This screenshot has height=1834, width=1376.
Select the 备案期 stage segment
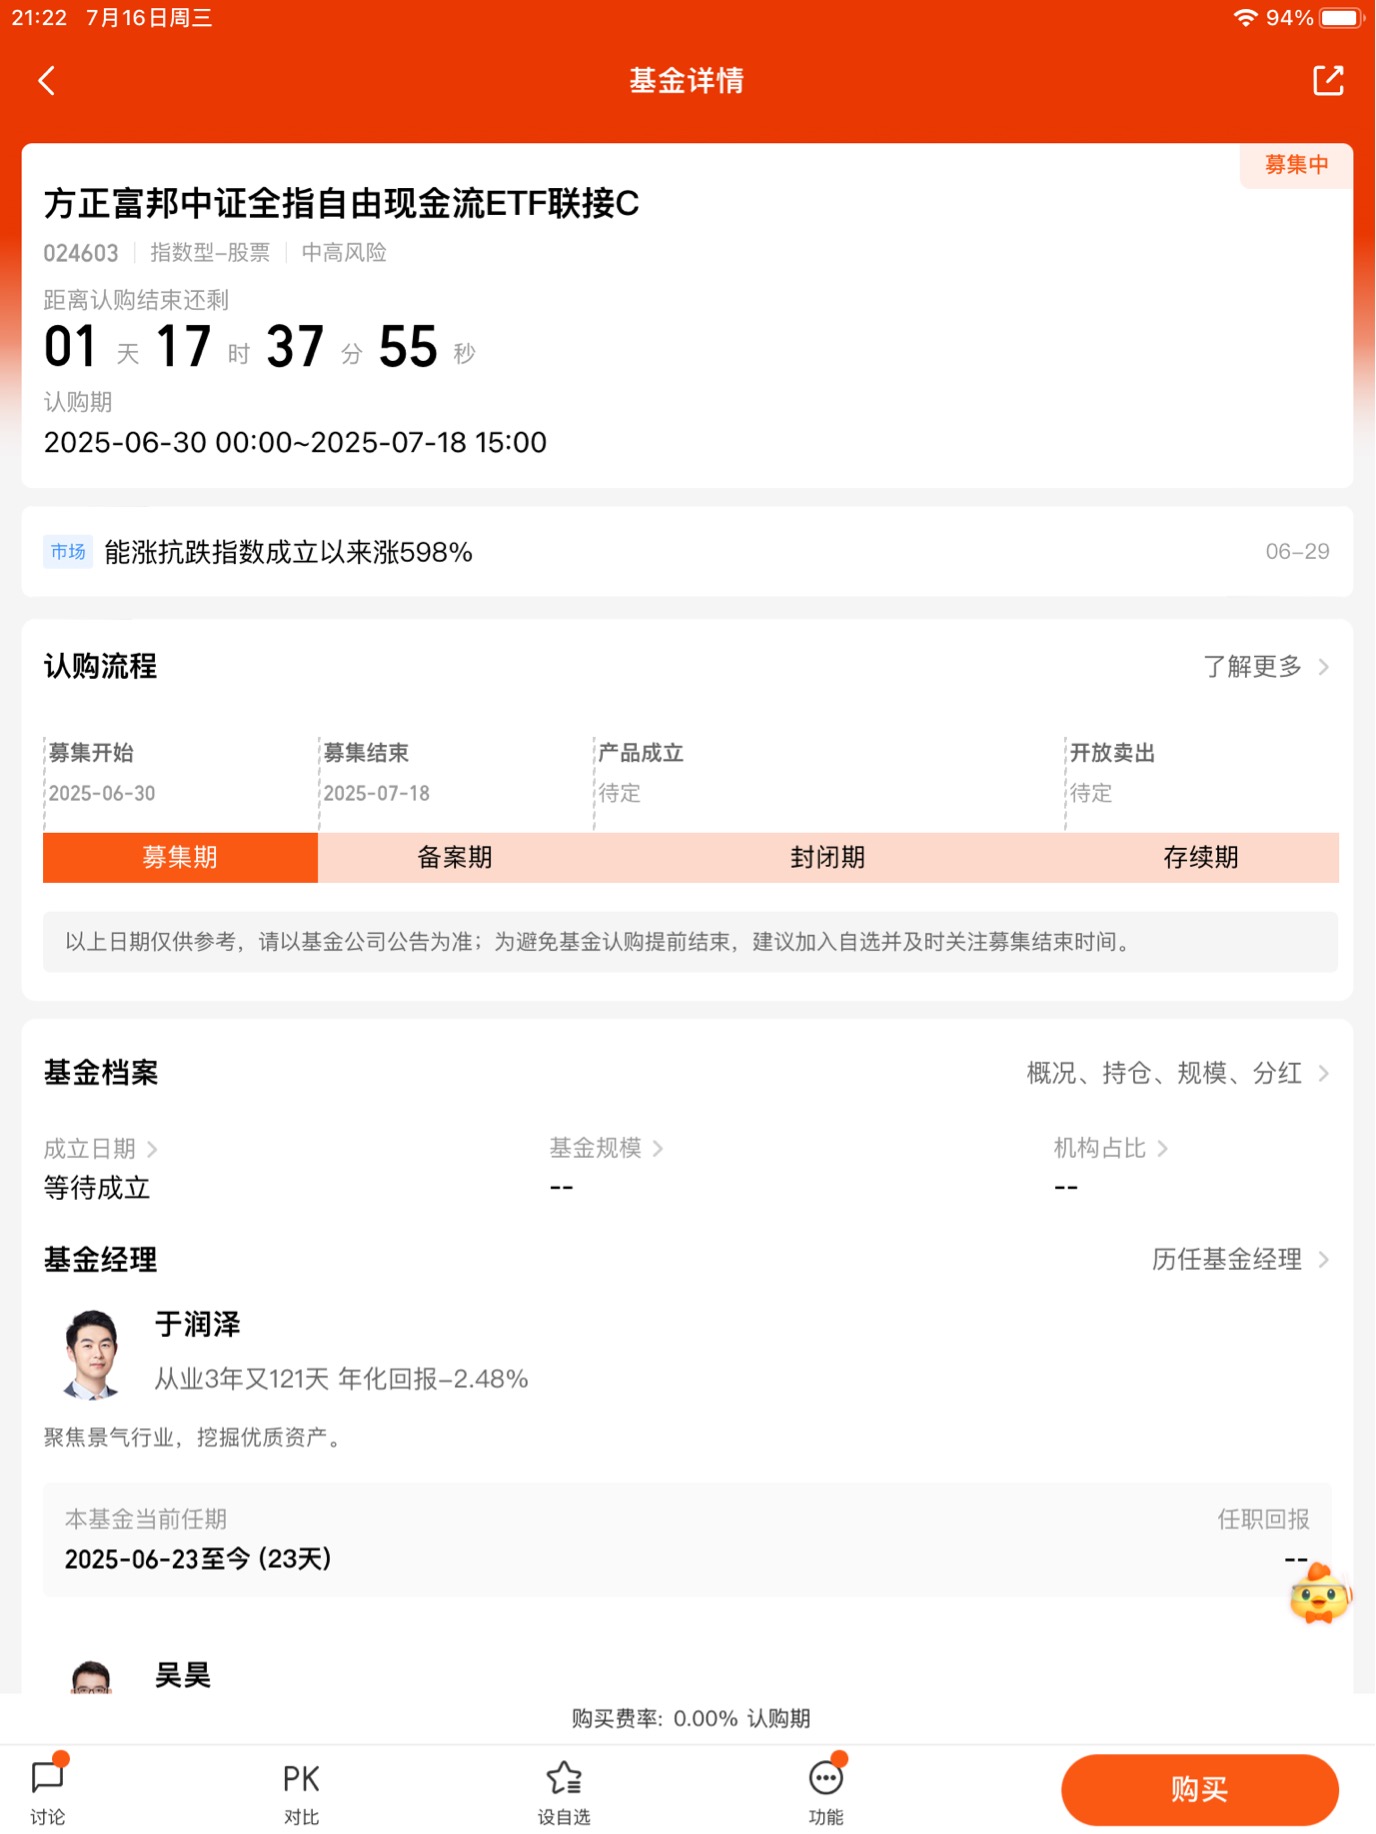tap(455, 857)
